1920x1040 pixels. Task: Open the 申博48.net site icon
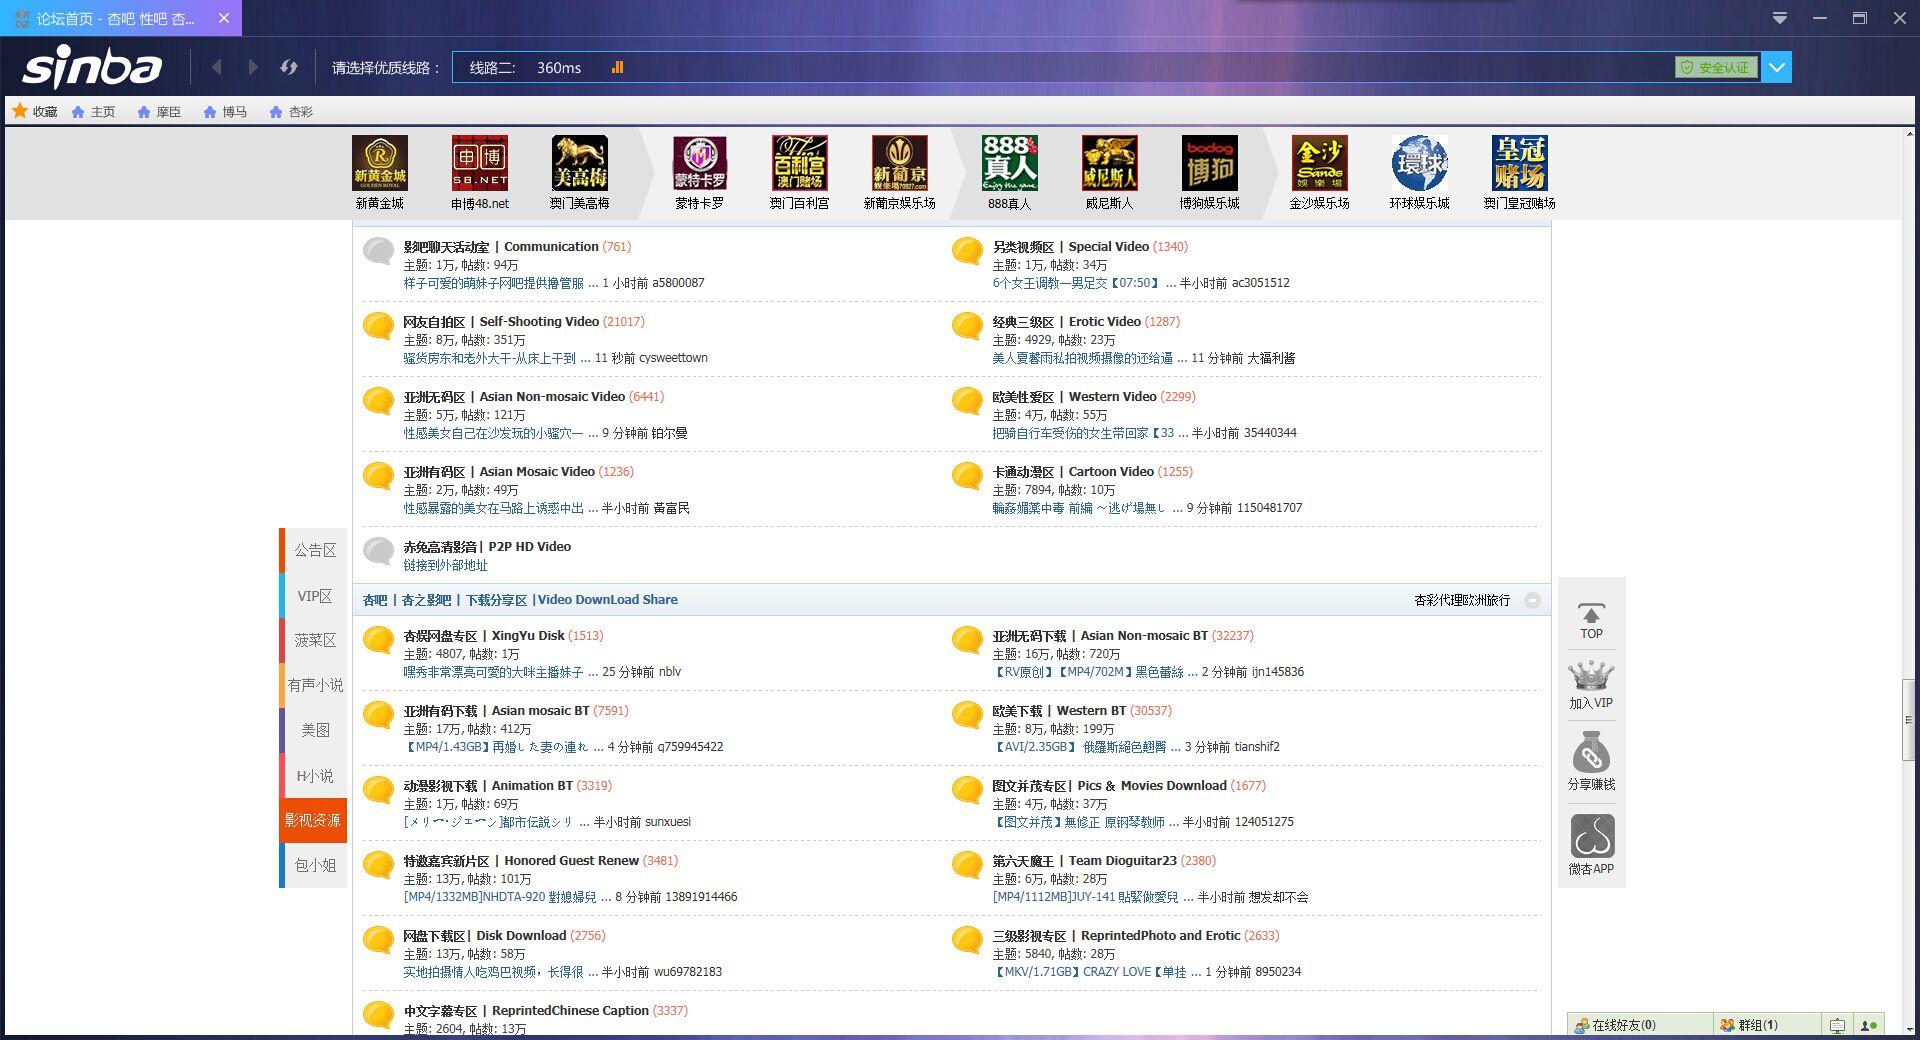click(x=480, y=163)
